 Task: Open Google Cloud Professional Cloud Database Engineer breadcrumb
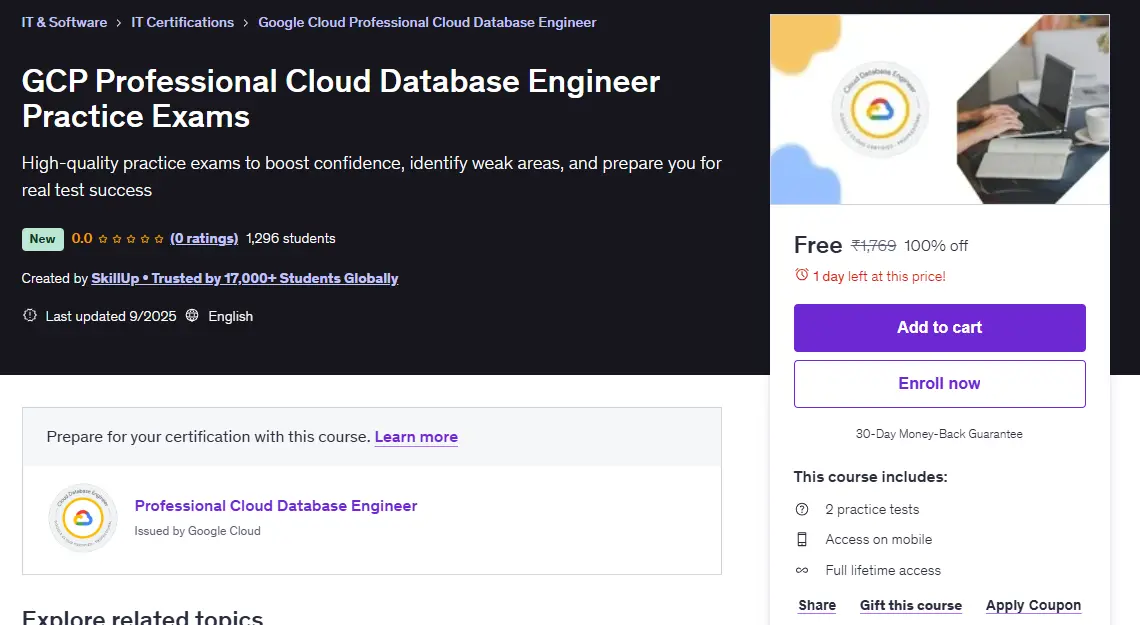(427, 23)
